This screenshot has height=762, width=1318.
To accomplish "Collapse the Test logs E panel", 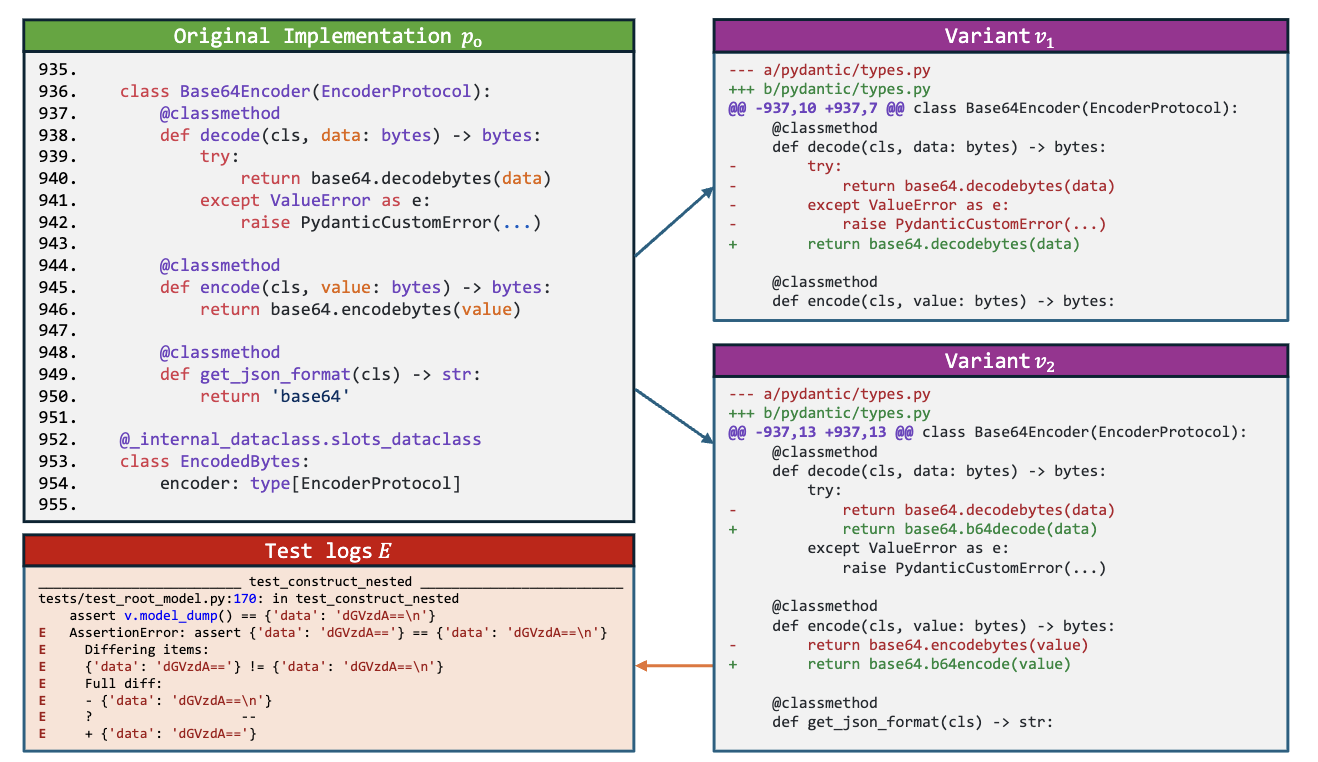I will [330, 550].
